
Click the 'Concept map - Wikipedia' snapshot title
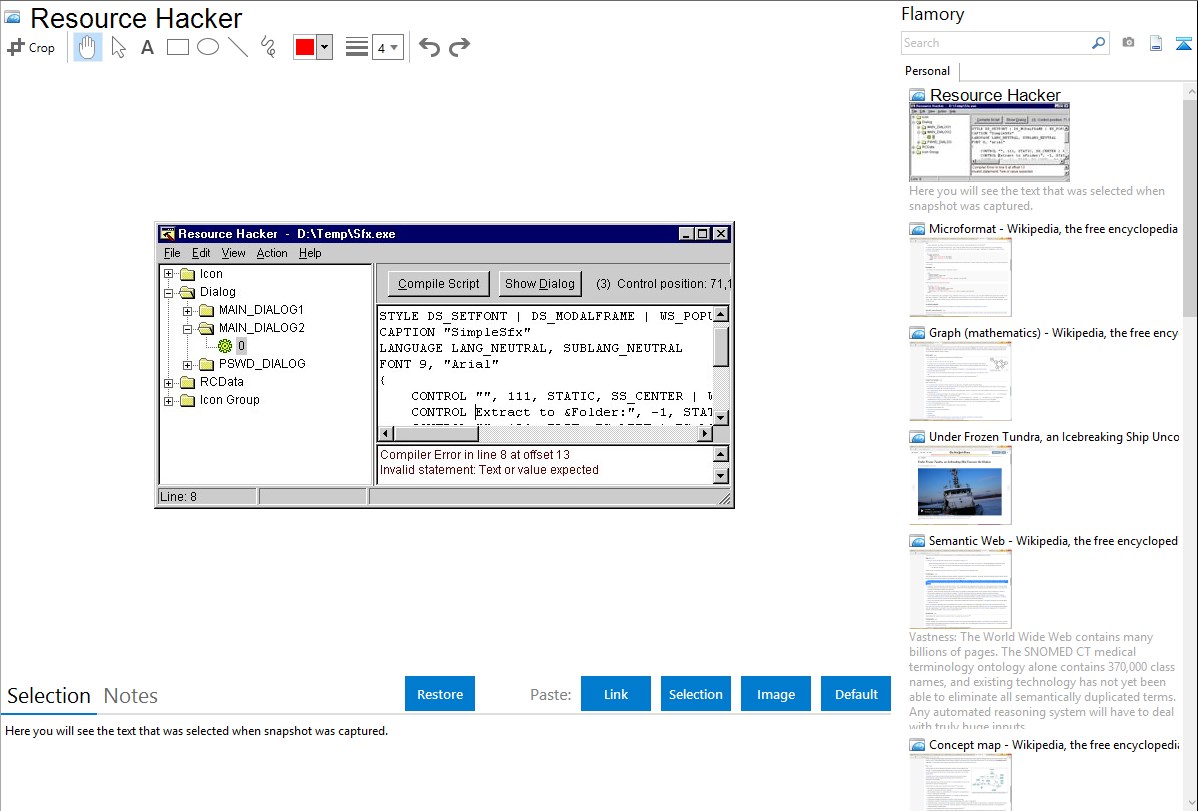[x=1054, y=745]
